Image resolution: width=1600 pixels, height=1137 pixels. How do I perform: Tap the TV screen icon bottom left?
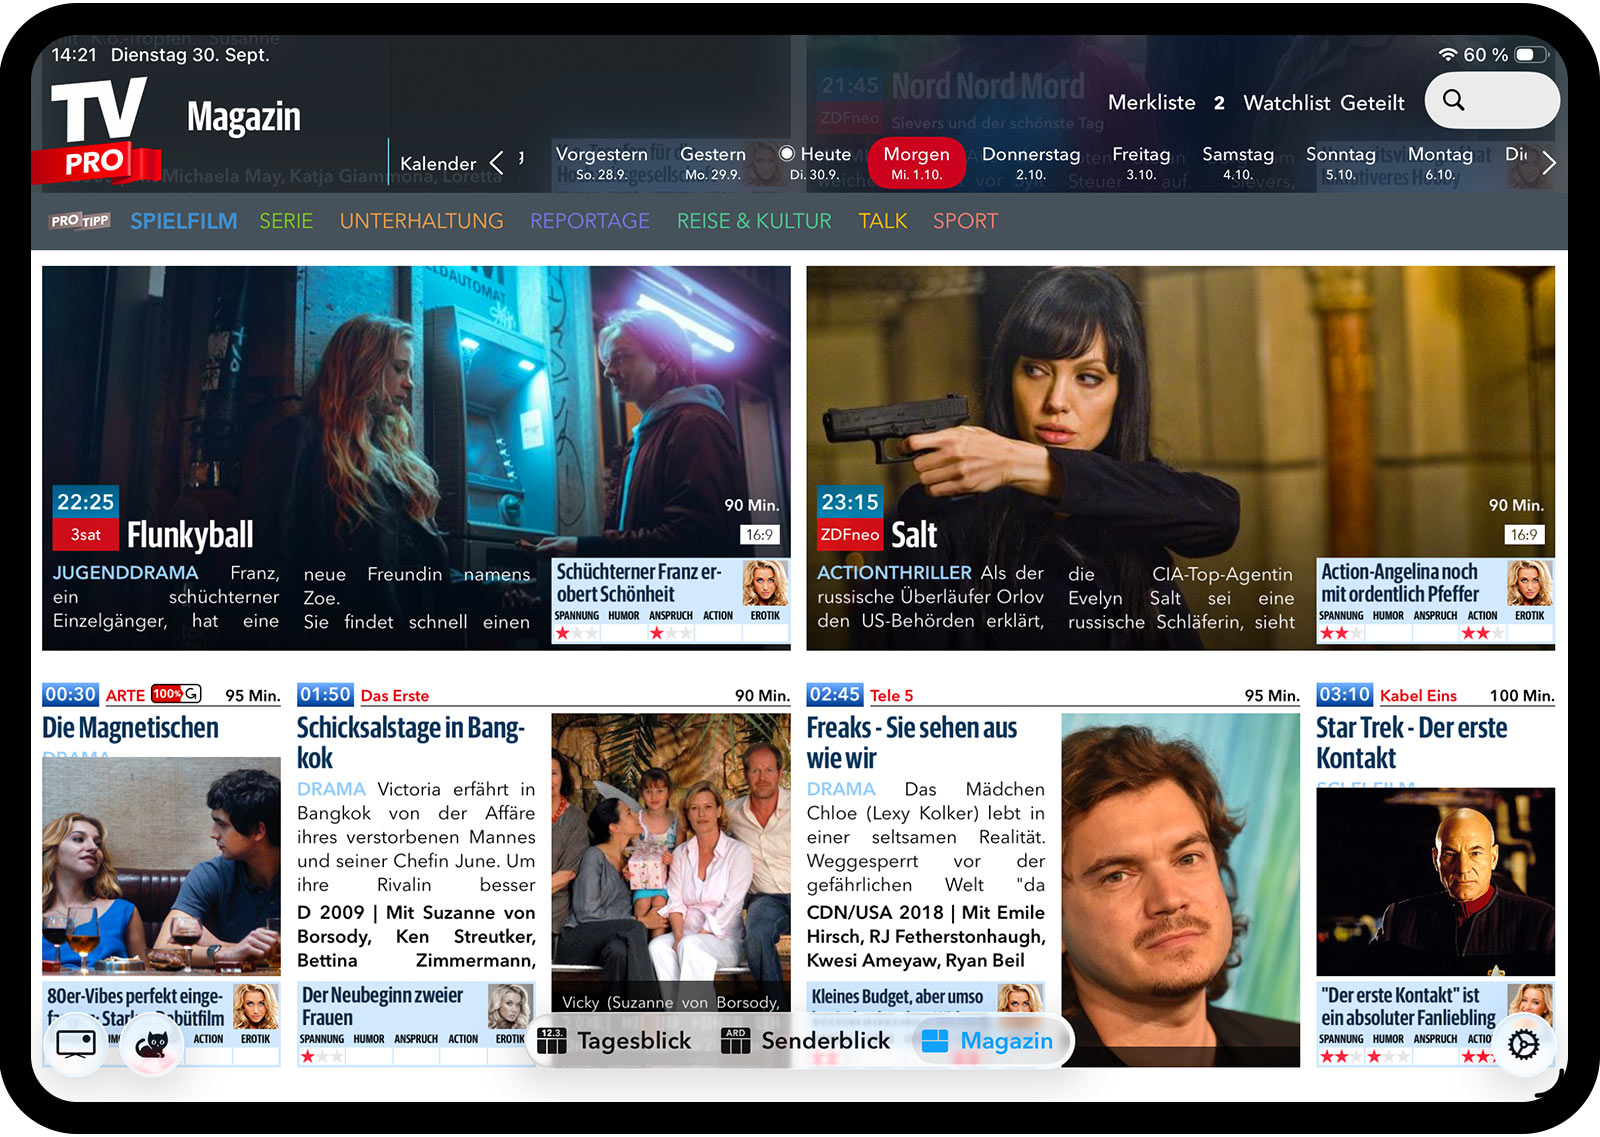[x=76, y=1043]
